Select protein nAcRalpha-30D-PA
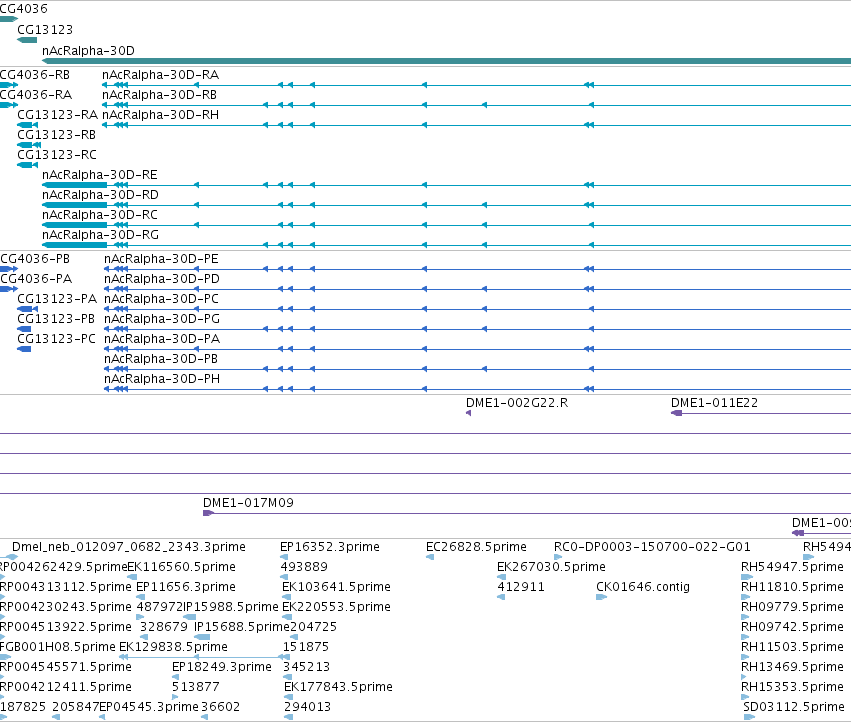Viewport: 851px width, 722px height. coord(162,339)
